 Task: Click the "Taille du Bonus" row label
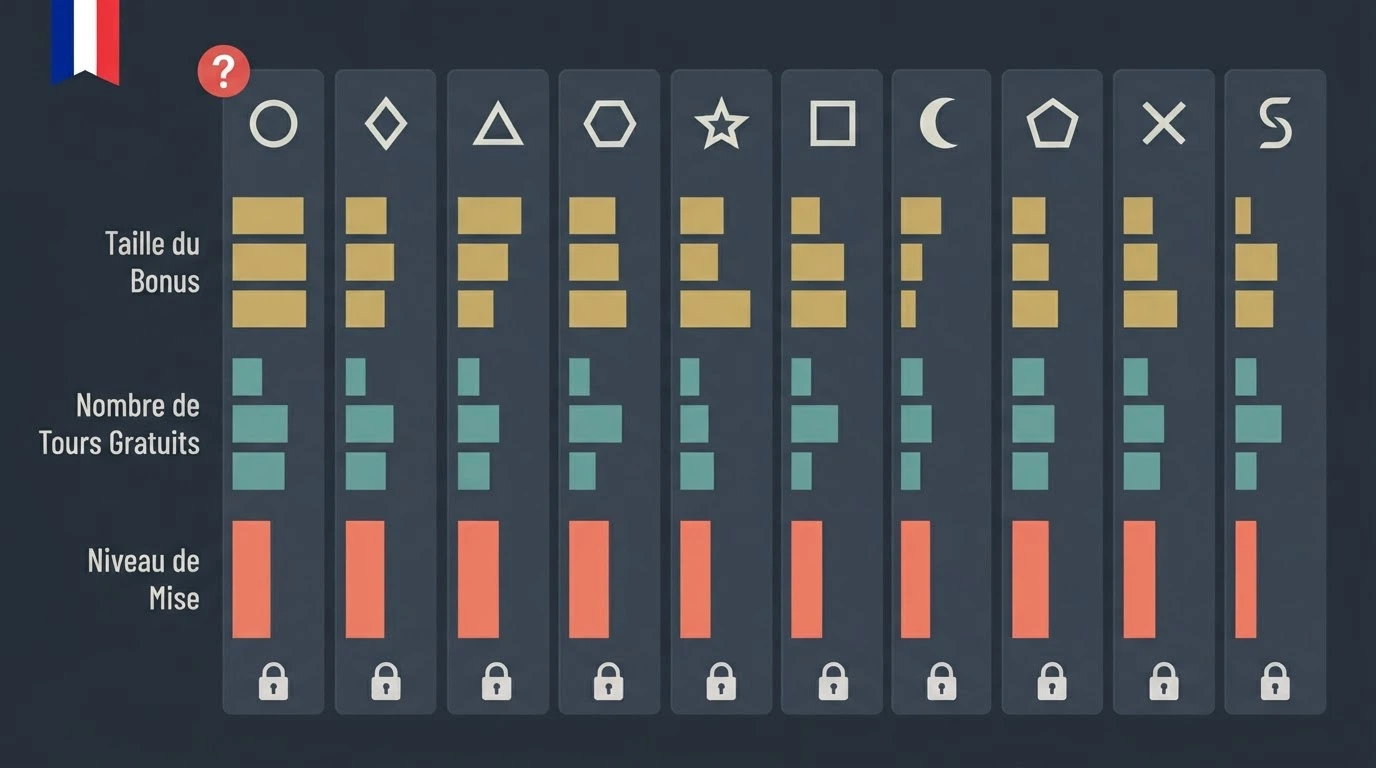[x=152, y=262]
